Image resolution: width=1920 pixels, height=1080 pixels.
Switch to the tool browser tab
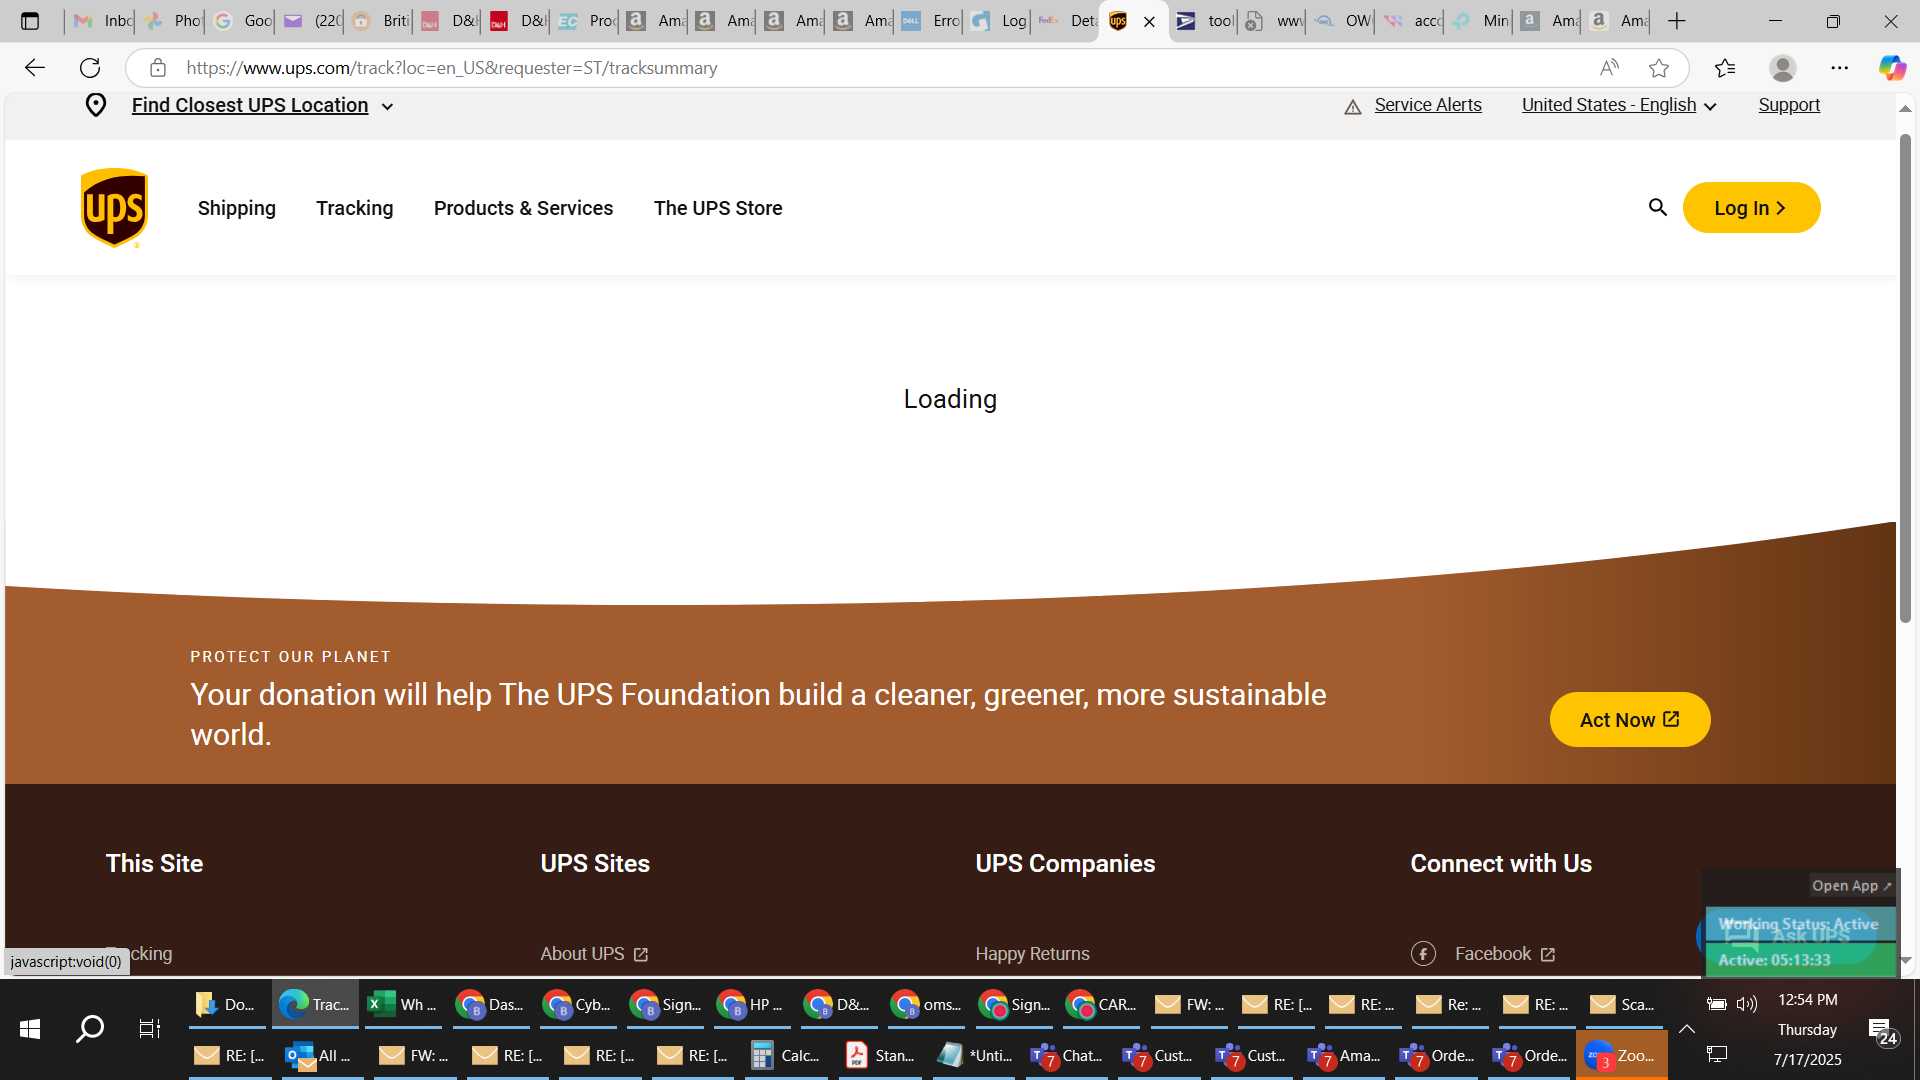coord(1204,21)
